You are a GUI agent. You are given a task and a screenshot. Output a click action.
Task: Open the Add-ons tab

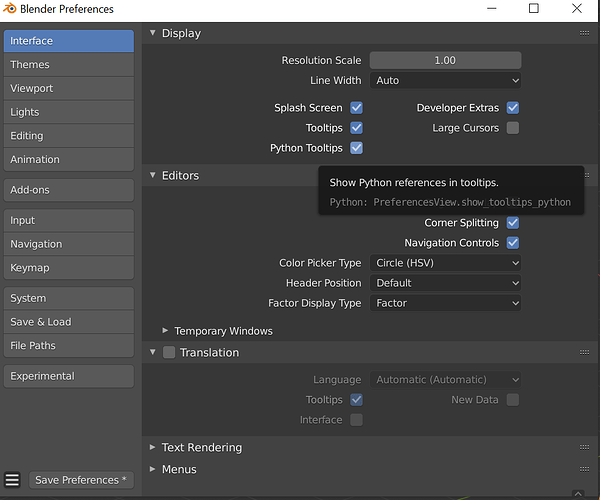coord(69,190)
